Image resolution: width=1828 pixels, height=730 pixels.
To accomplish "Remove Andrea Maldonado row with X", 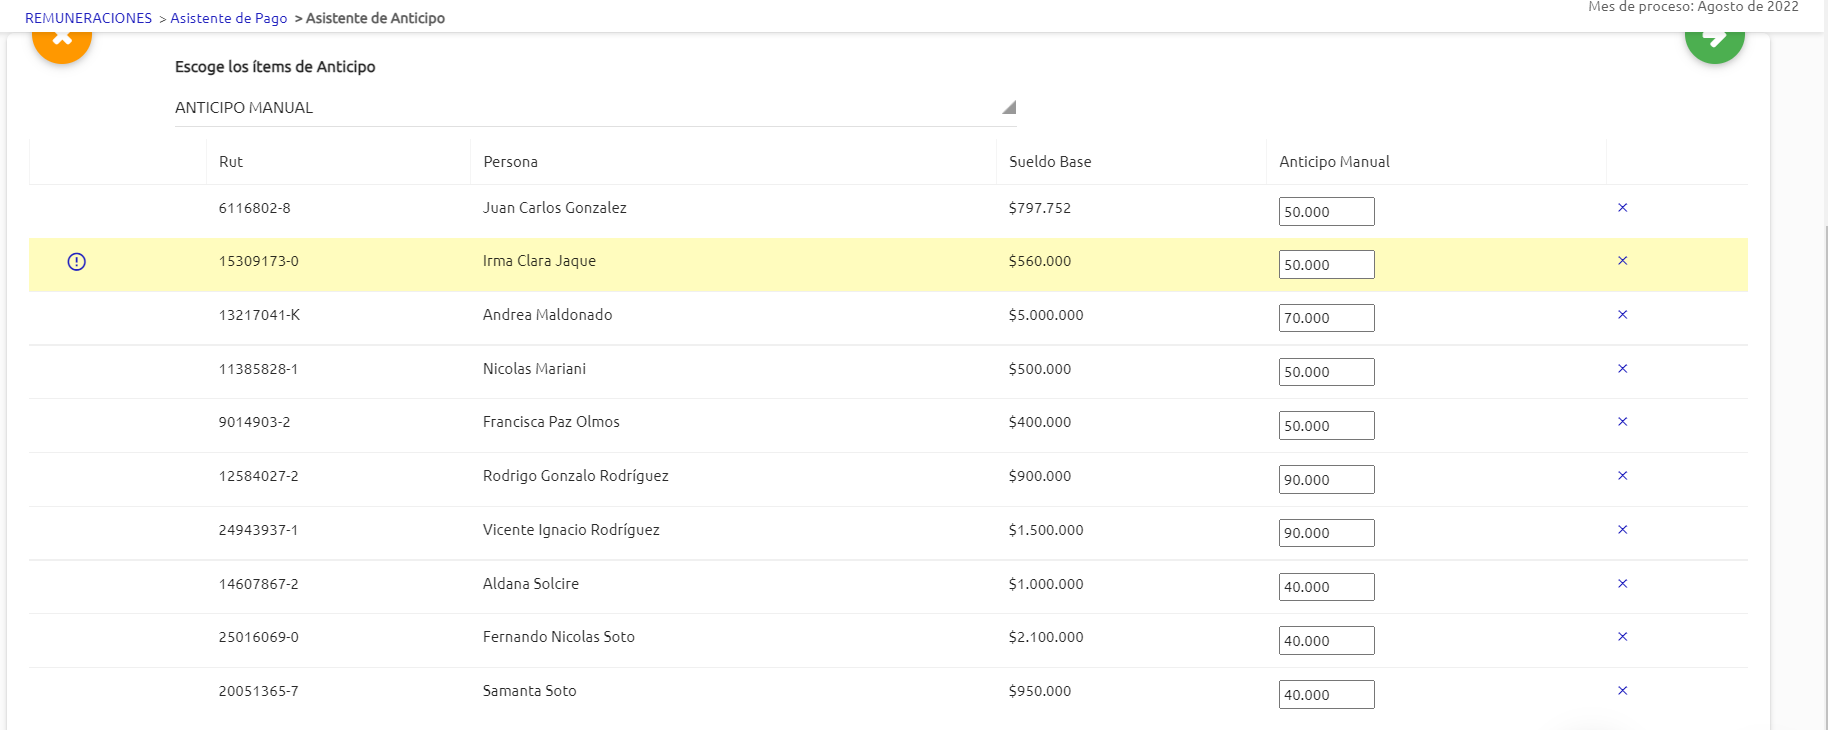I will click(1622, 315).
